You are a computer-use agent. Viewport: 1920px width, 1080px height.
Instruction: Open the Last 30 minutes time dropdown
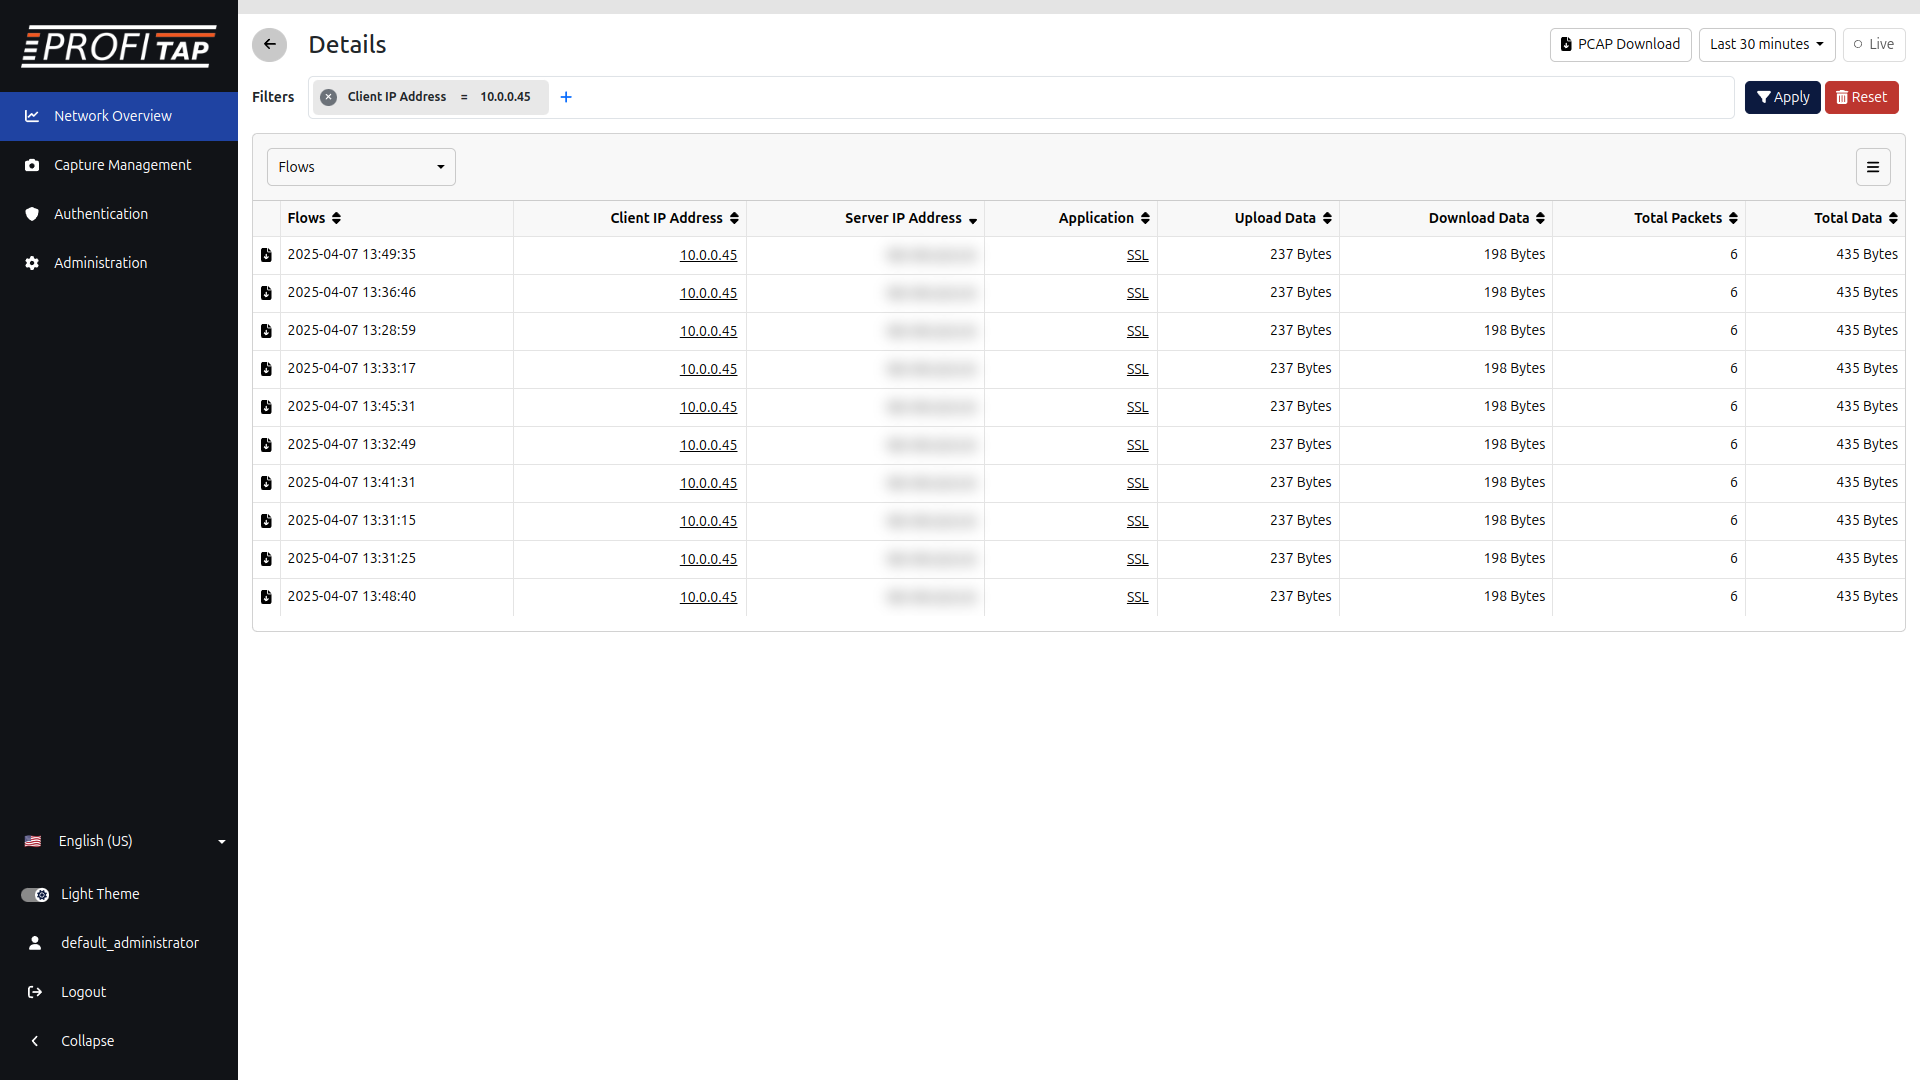[x=1766, y=44]
